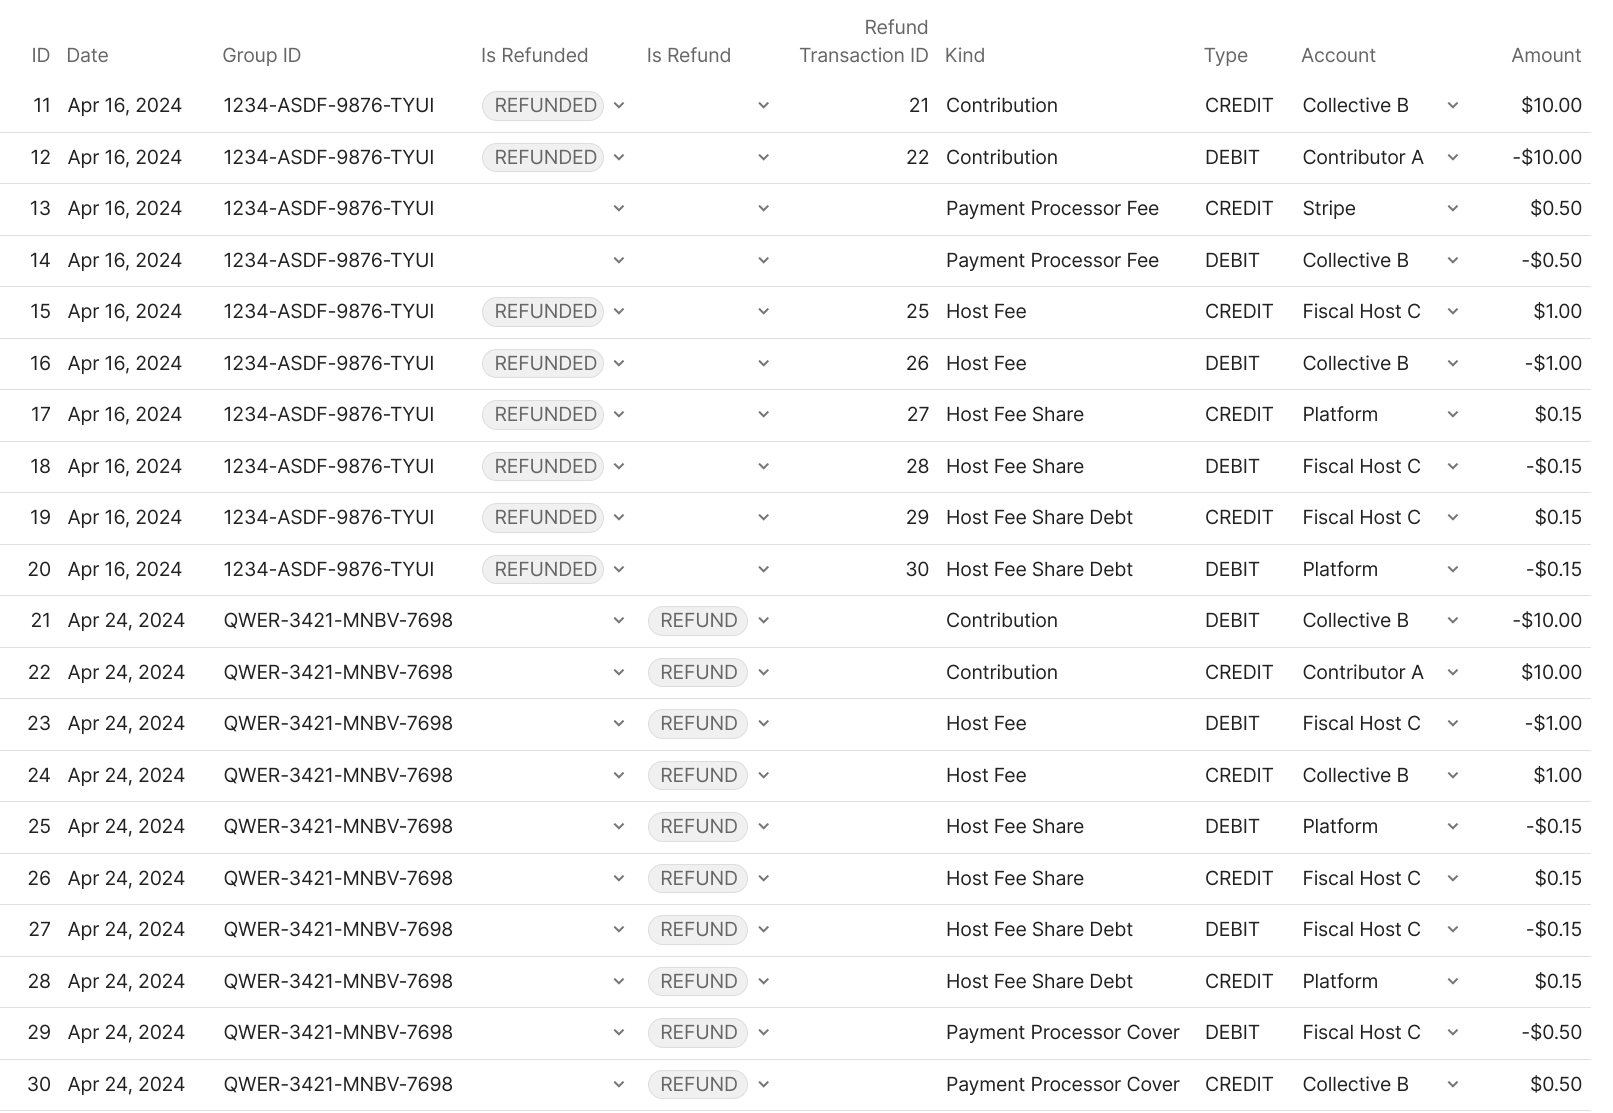Image resolution: width=1613 pixels, height=1113 pixels.
Task: Click the REFUNDED badge in row 12
Action: (x=543, y=158)
